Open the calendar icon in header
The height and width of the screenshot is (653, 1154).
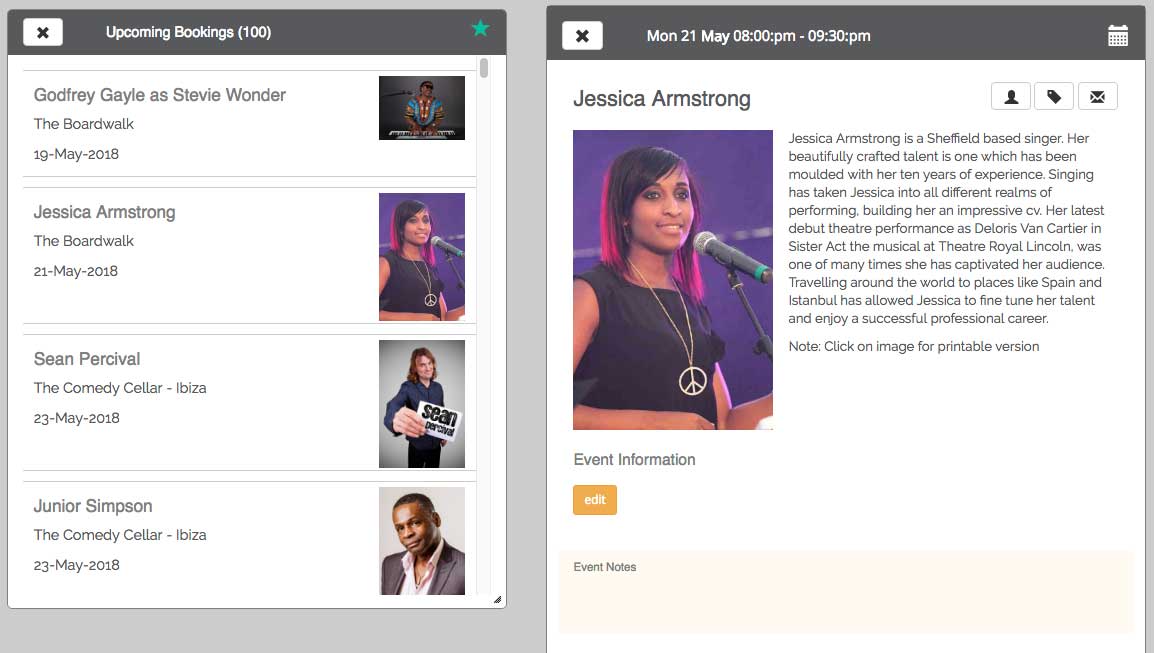coord(1117,35)
